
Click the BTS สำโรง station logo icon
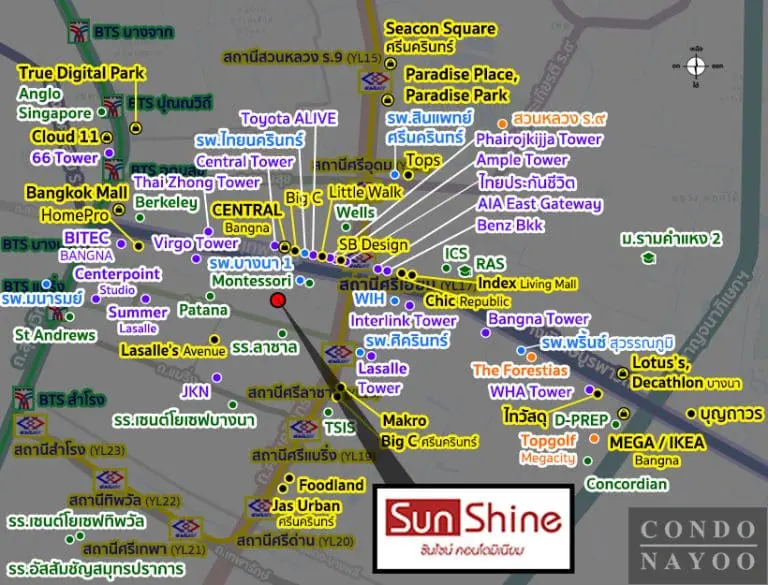23,398
